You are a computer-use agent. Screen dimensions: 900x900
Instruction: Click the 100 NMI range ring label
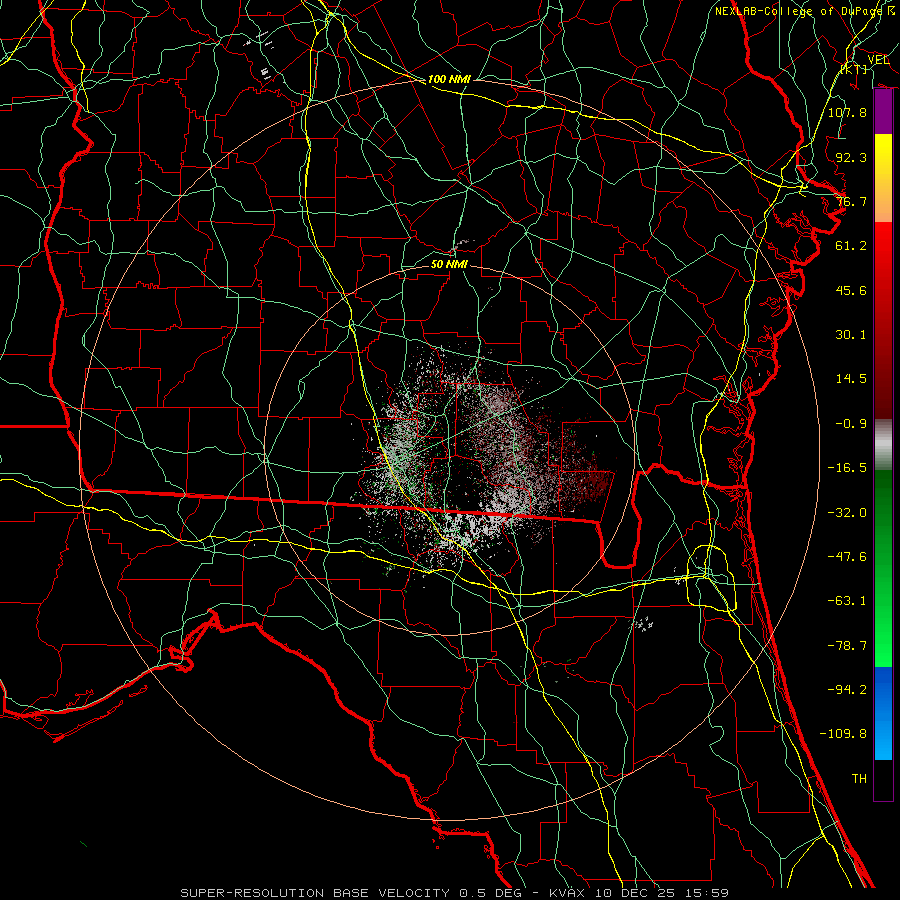[449, 79]
